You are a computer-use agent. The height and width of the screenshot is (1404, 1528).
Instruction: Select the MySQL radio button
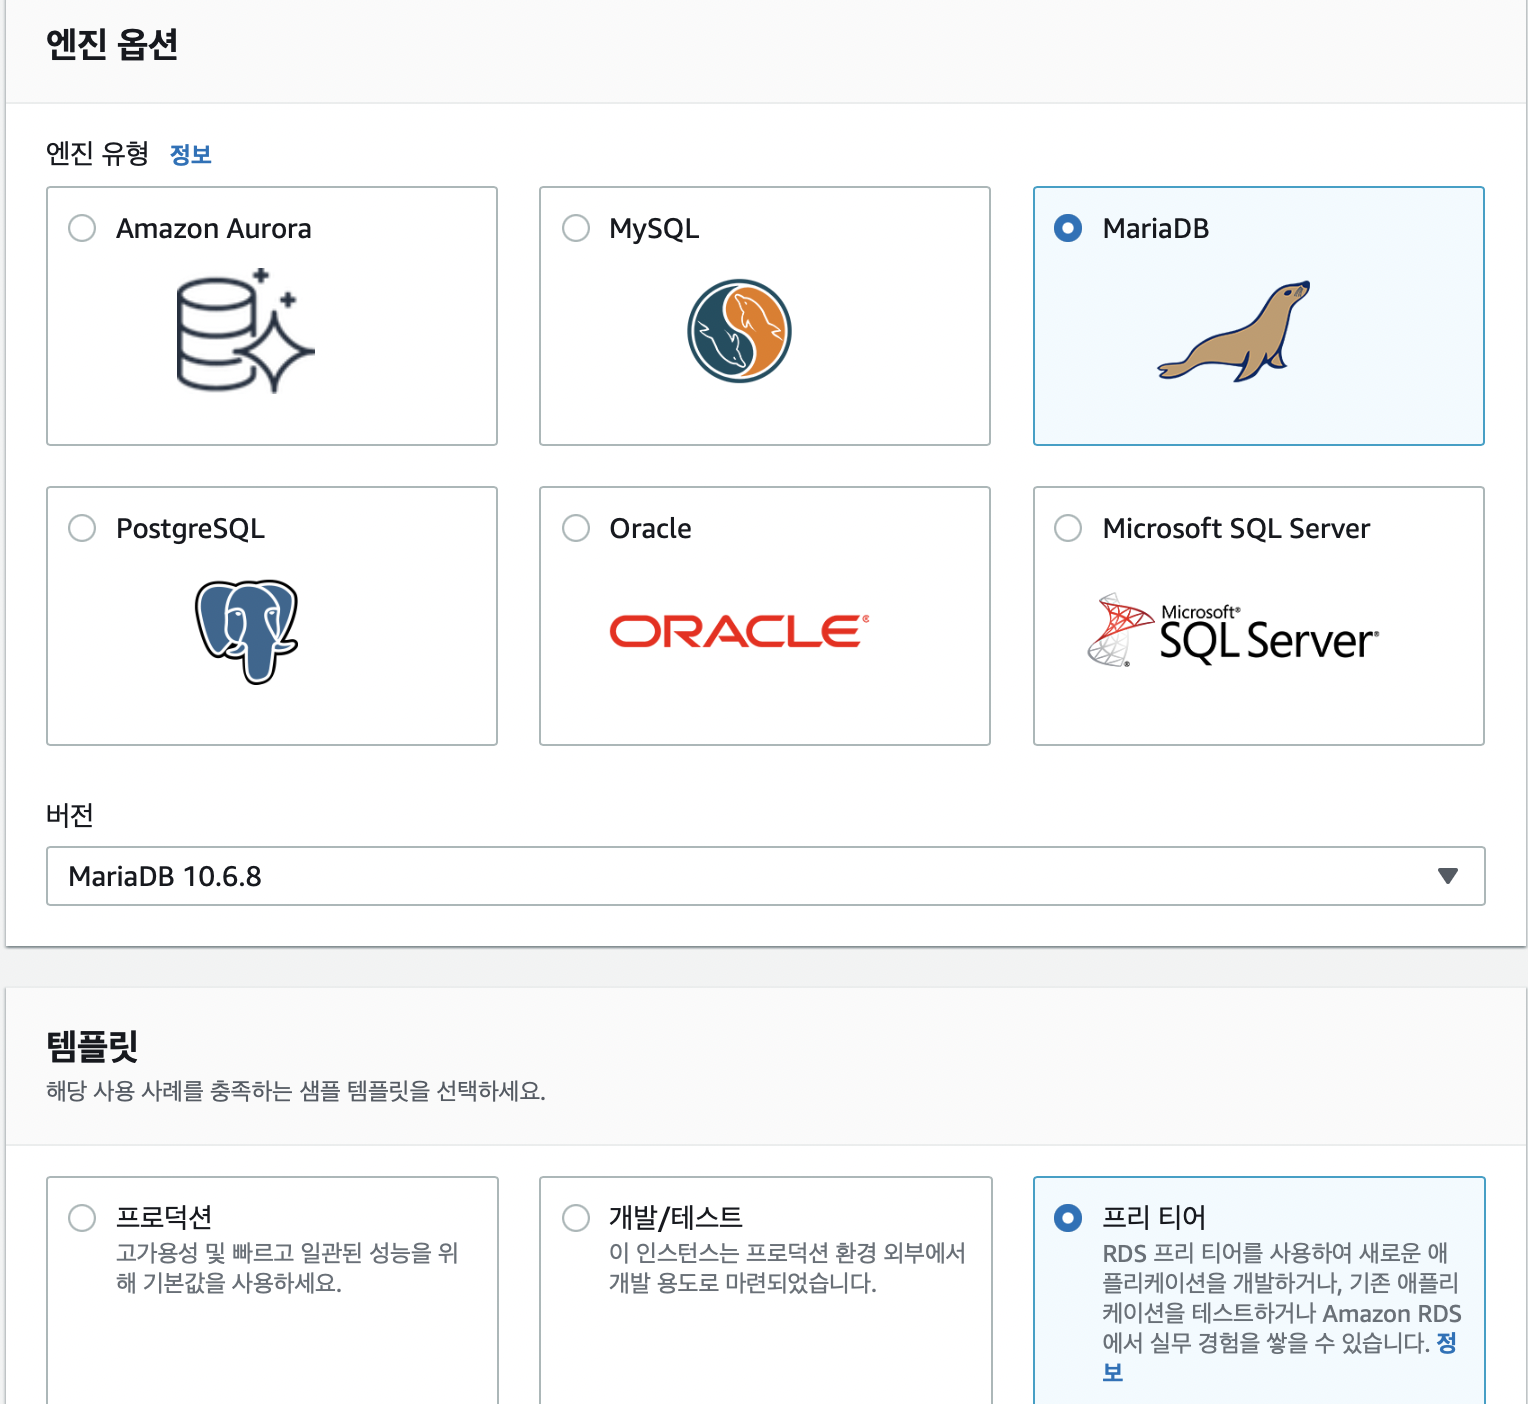click(576, 228)
